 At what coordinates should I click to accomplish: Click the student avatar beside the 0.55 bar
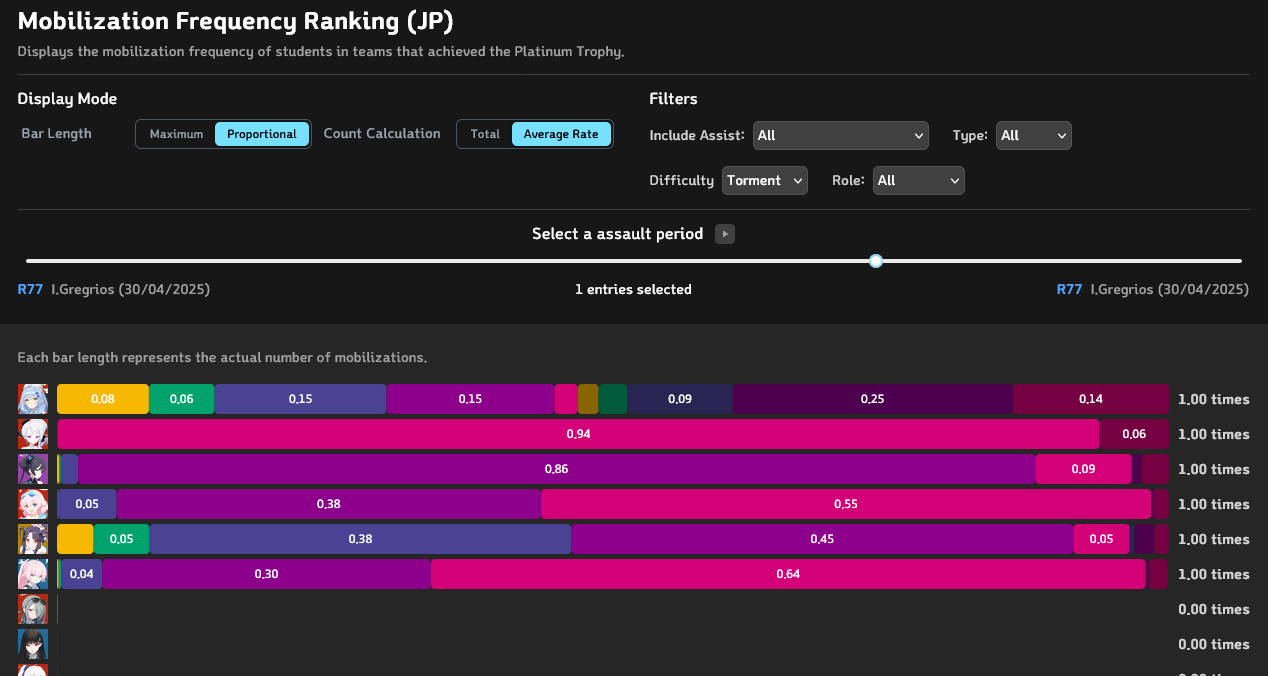point(33,504)
